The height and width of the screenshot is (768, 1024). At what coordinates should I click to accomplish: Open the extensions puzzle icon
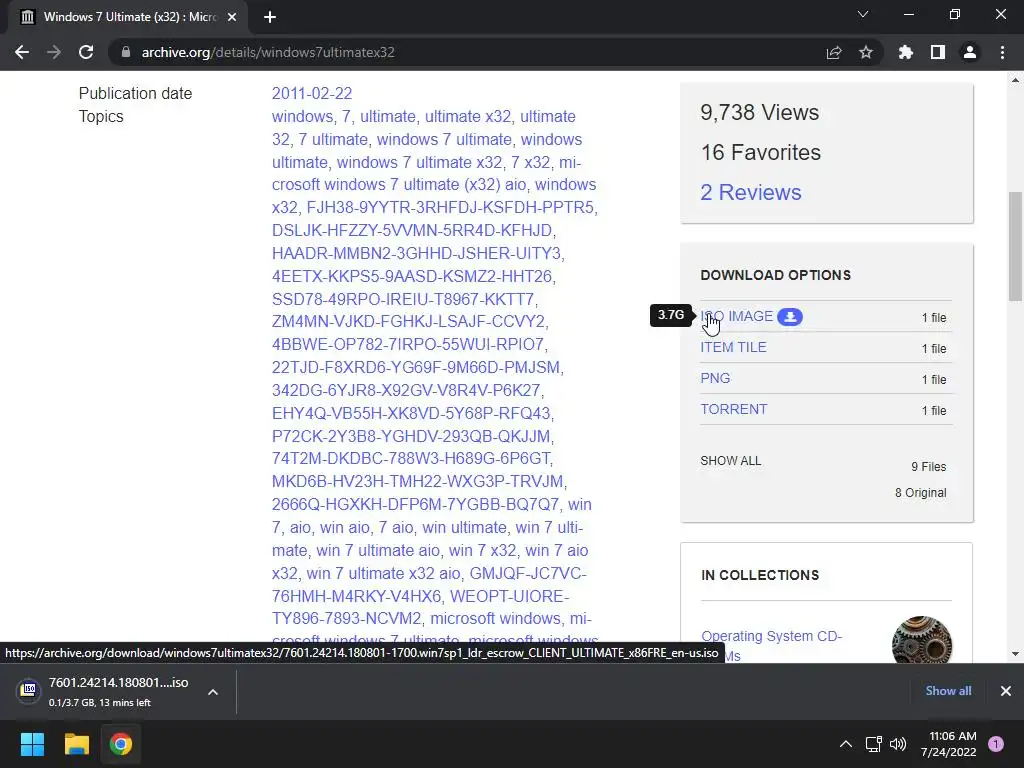click(x=905, y=52)
